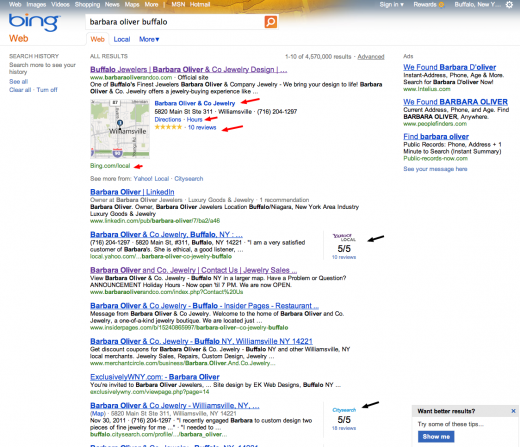The width and height of the screenshot is (520, 447).
Task: Select the Web tab below search box
Action: 97,39
